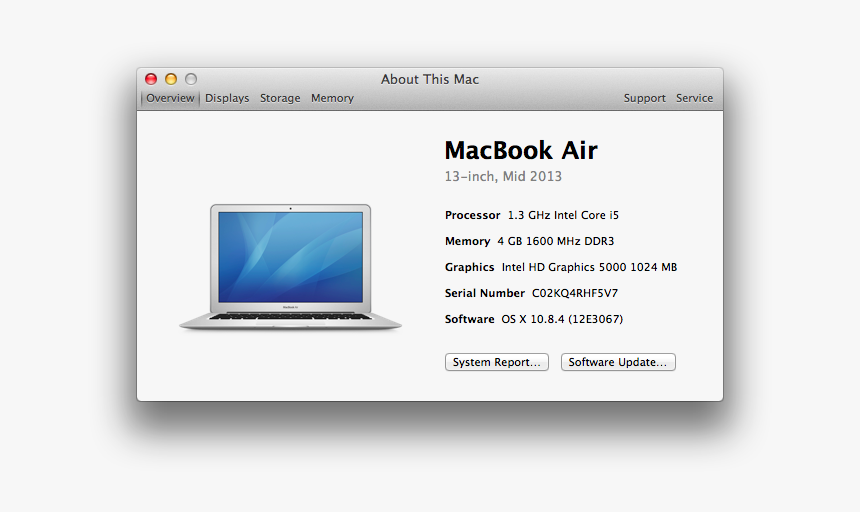The height and width of the screenshot is (512, 860).
Task: Open the Memory tab
Action: [x=332, y=98]
